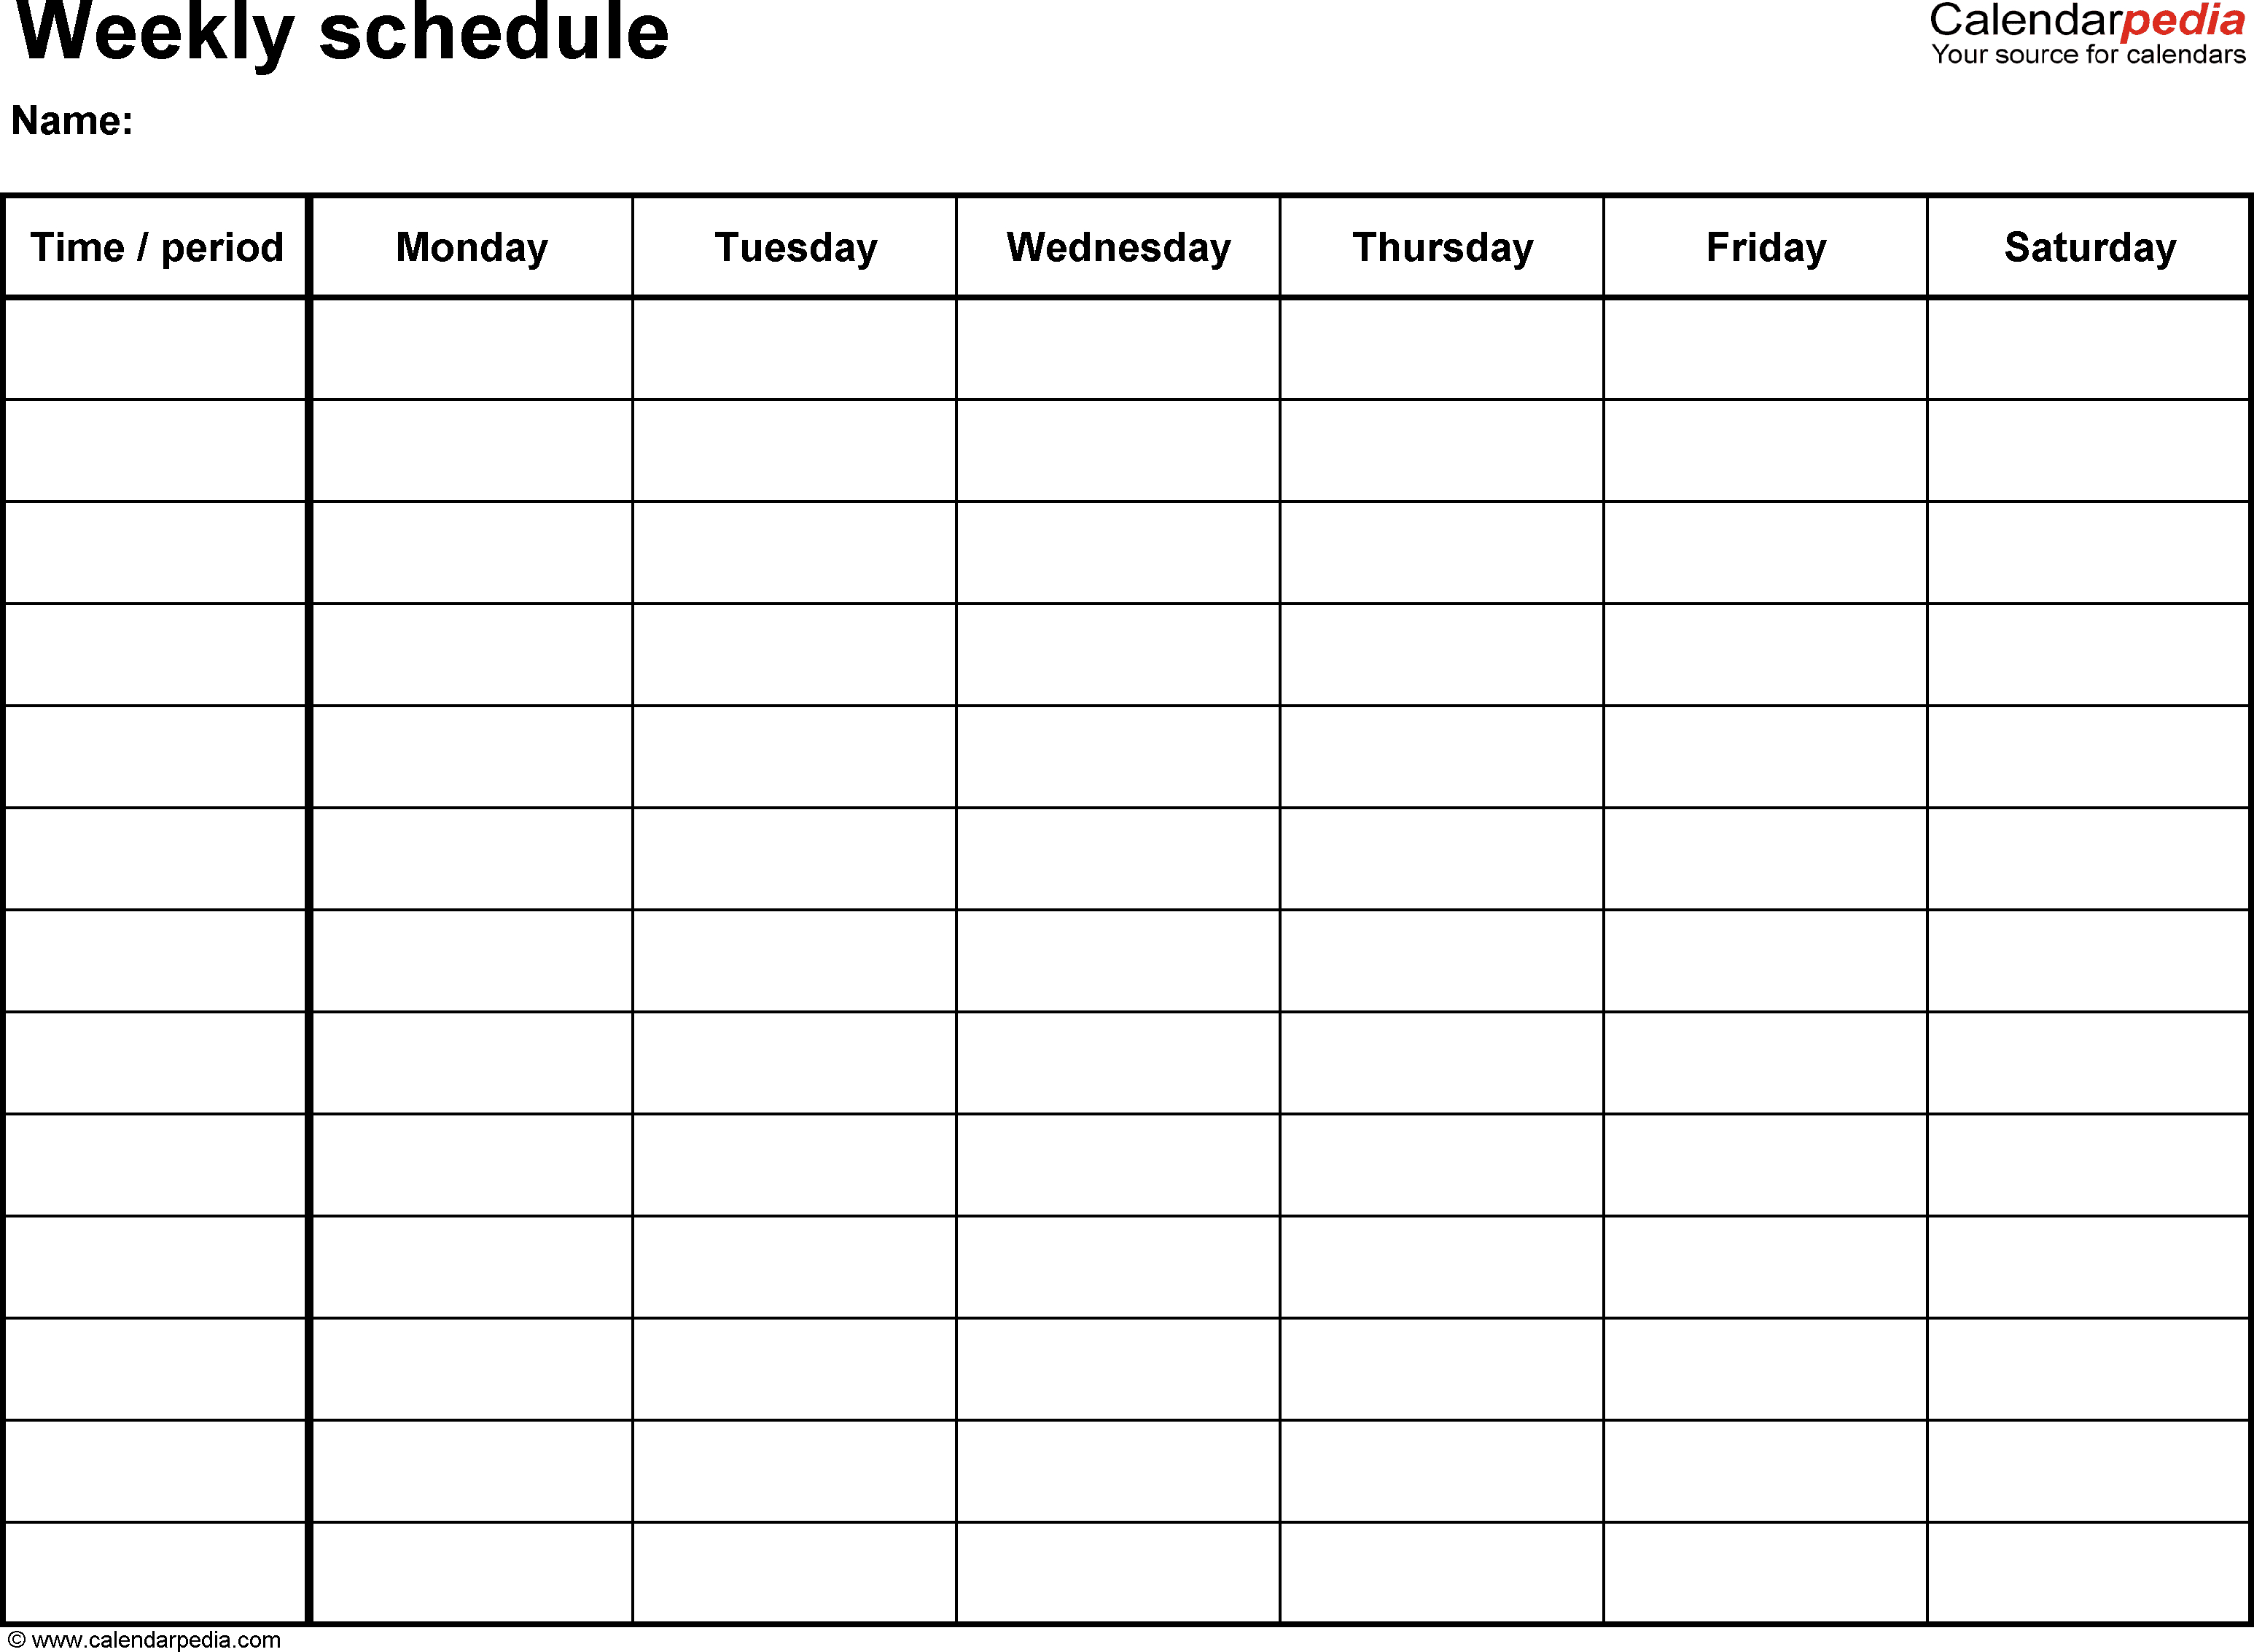Click the Time/period column header
The height and width of the screenshot is (1652, 2254).
161,245
